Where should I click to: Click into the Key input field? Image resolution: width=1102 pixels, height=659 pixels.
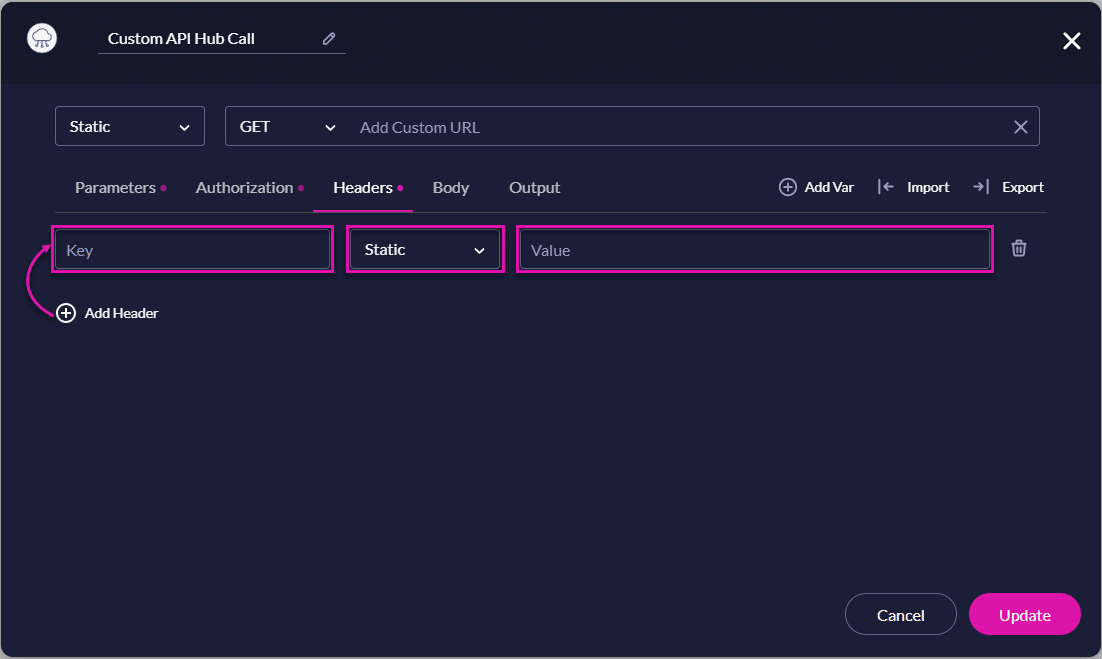tap(192, 249)
